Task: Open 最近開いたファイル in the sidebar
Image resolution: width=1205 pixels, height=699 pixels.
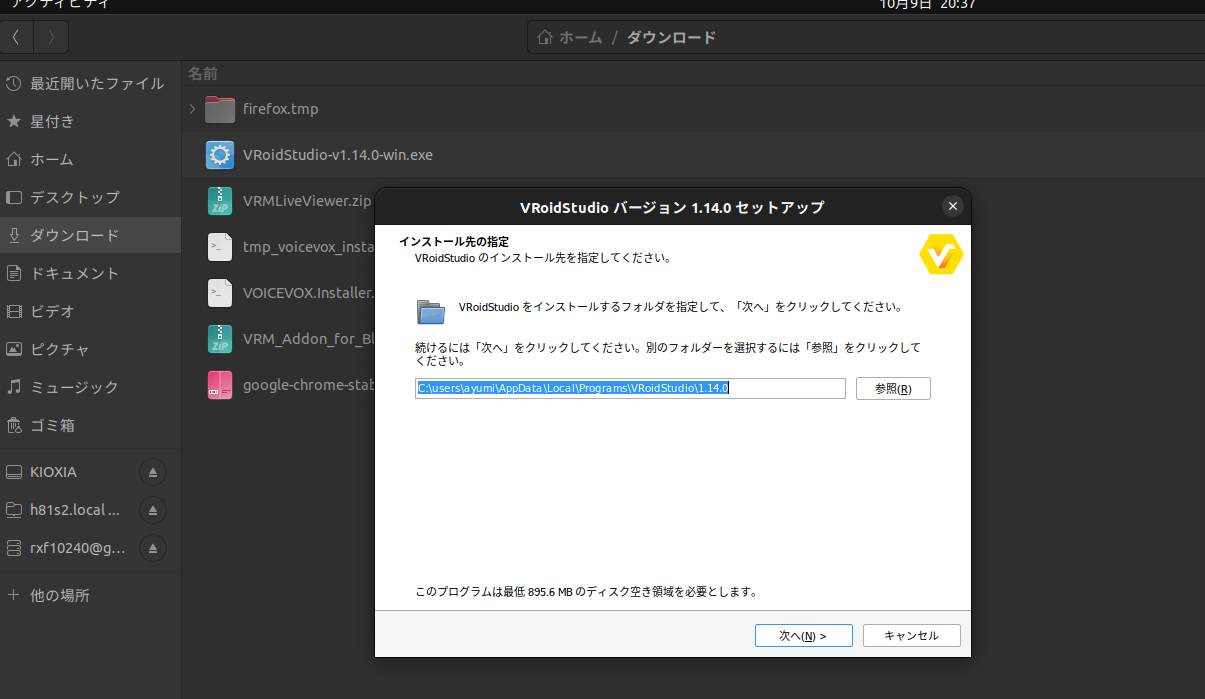Action: [x=90, y=83]
